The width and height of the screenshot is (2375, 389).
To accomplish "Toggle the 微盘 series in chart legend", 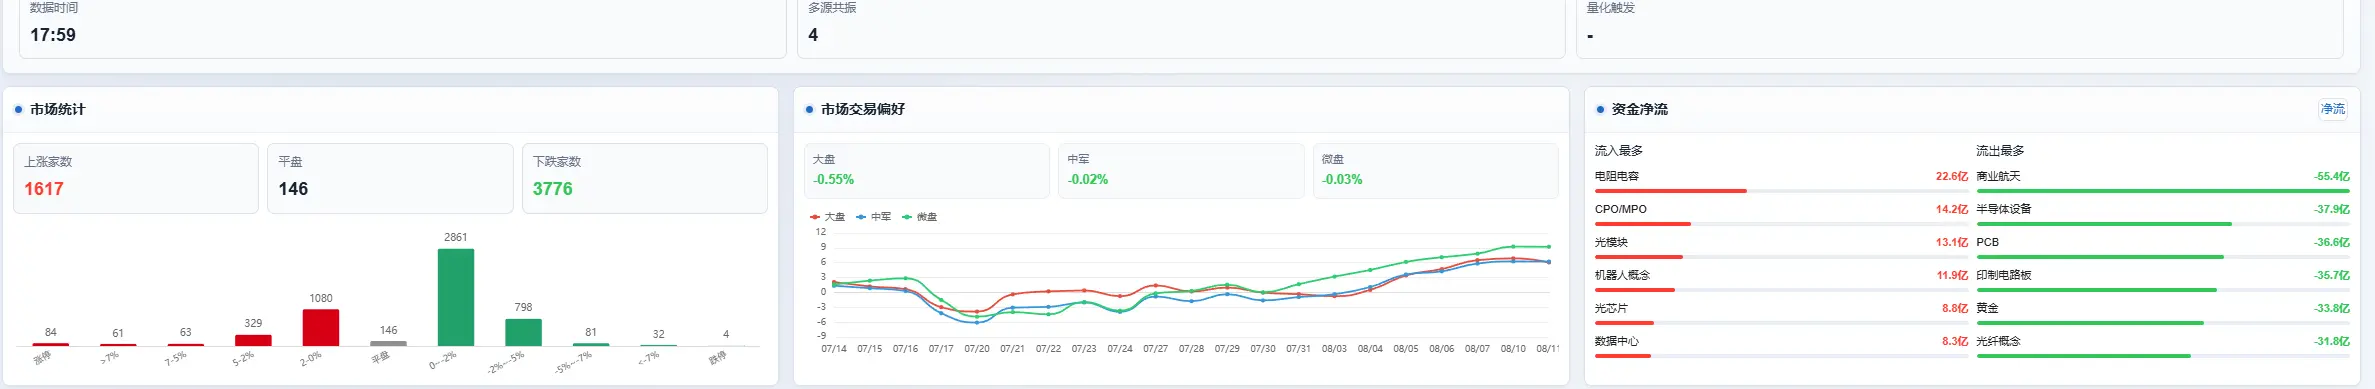I will [919, 217].
